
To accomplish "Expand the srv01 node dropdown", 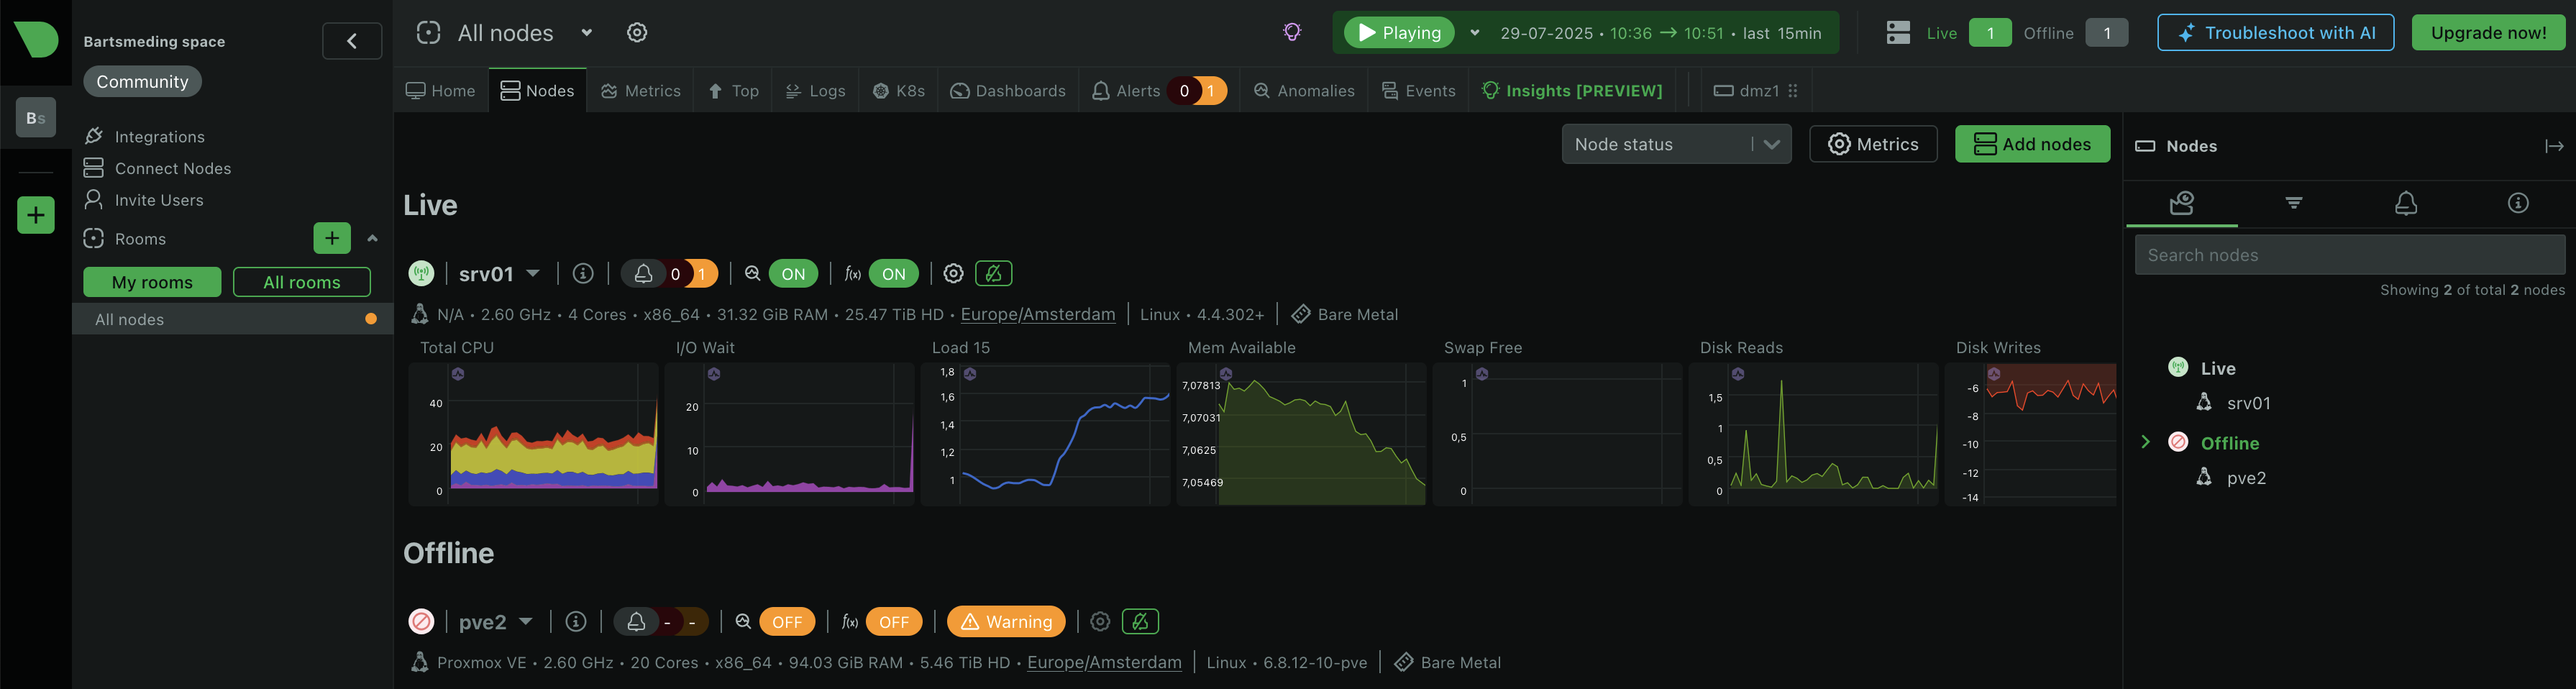I will (x=533, y=273).
